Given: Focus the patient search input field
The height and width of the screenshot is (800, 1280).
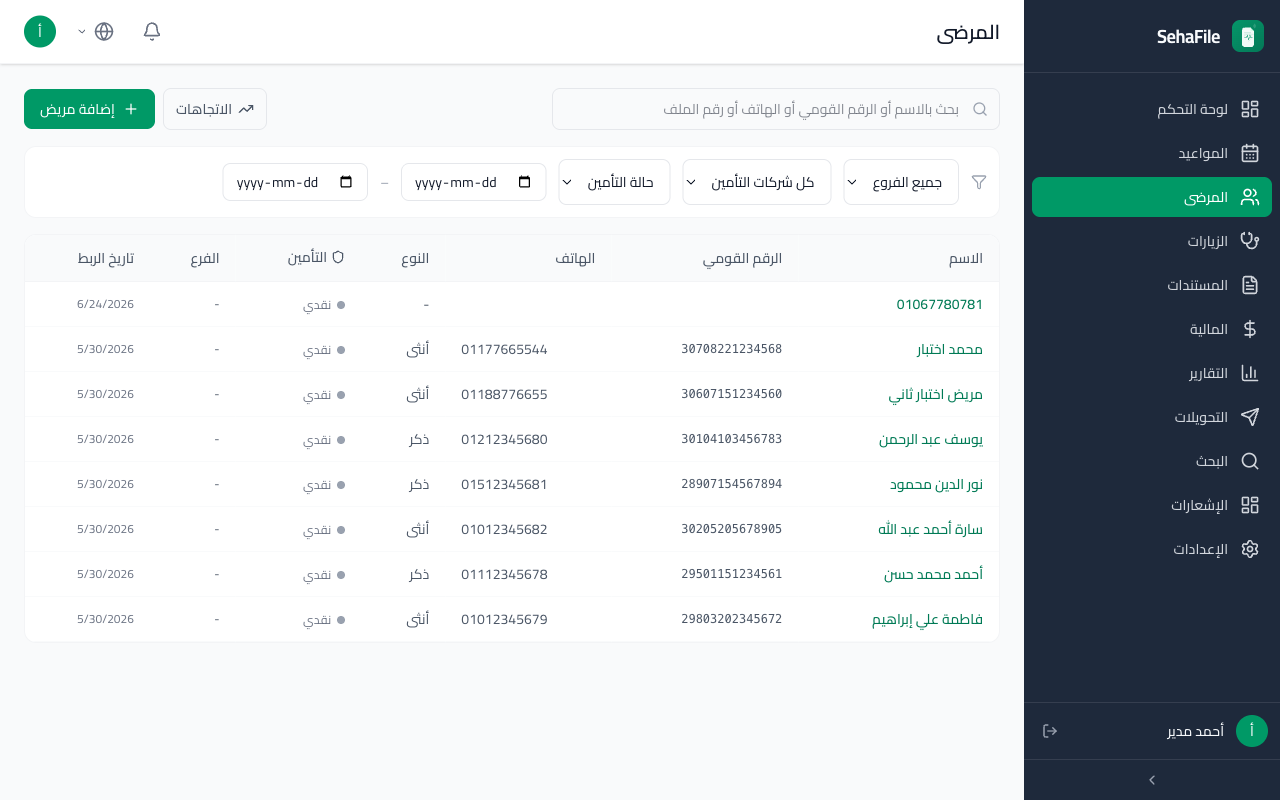Looking at the screenshot, I should click(x=776, y=109).
